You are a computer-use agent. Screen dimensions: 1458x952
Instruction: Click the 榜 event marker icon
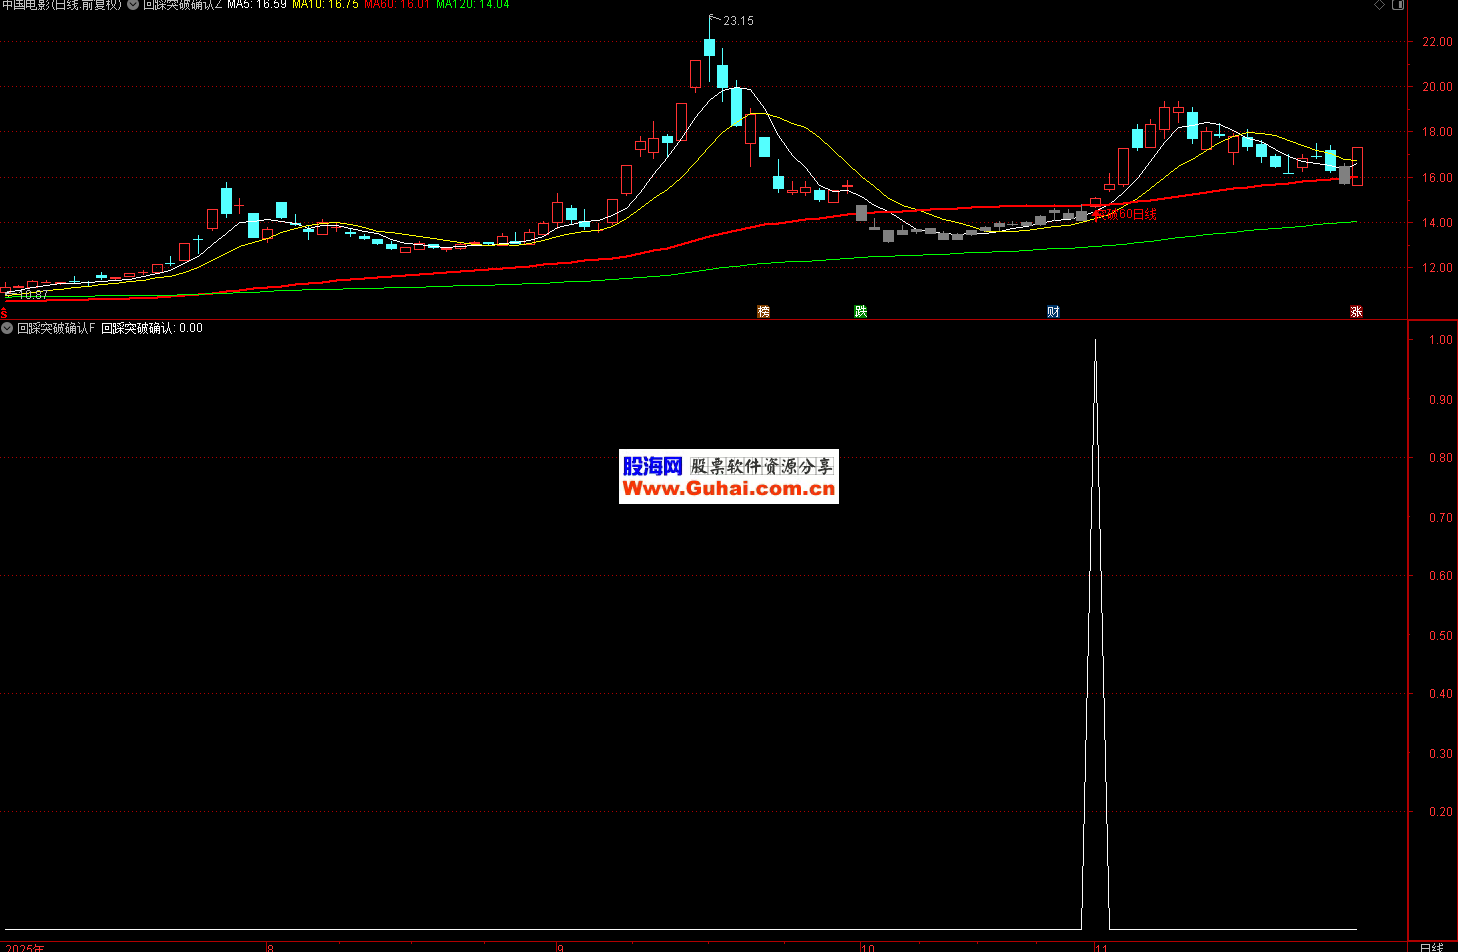pos(763,312)
